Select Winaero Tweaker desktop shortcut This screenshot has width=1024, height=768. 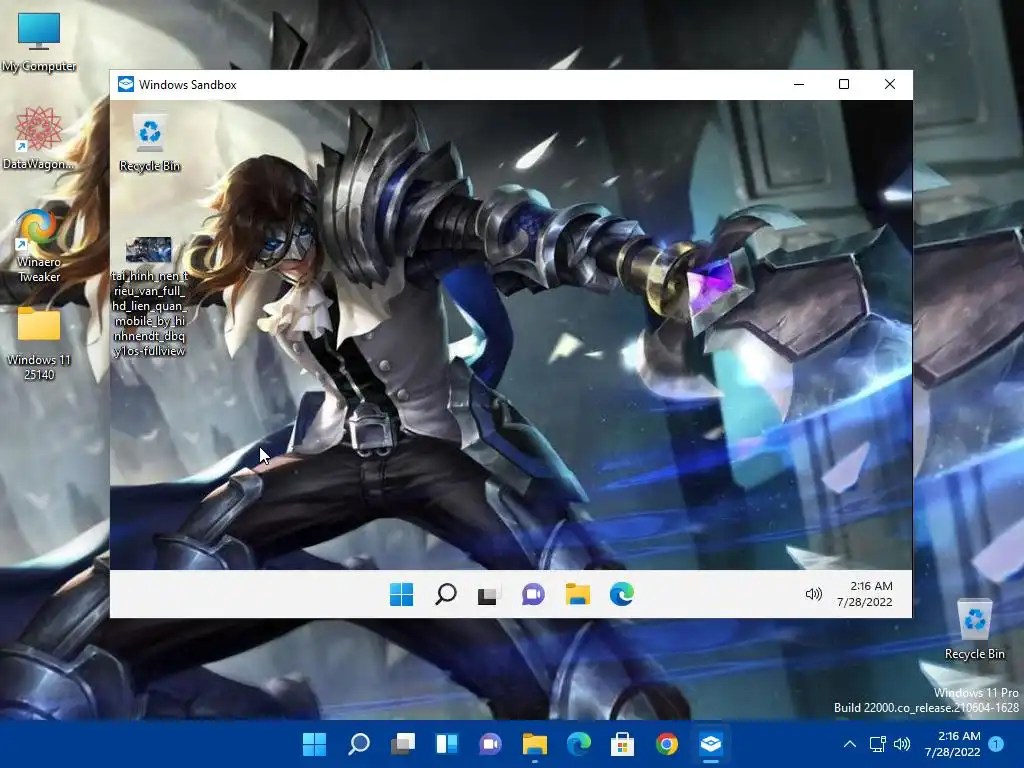39,246
